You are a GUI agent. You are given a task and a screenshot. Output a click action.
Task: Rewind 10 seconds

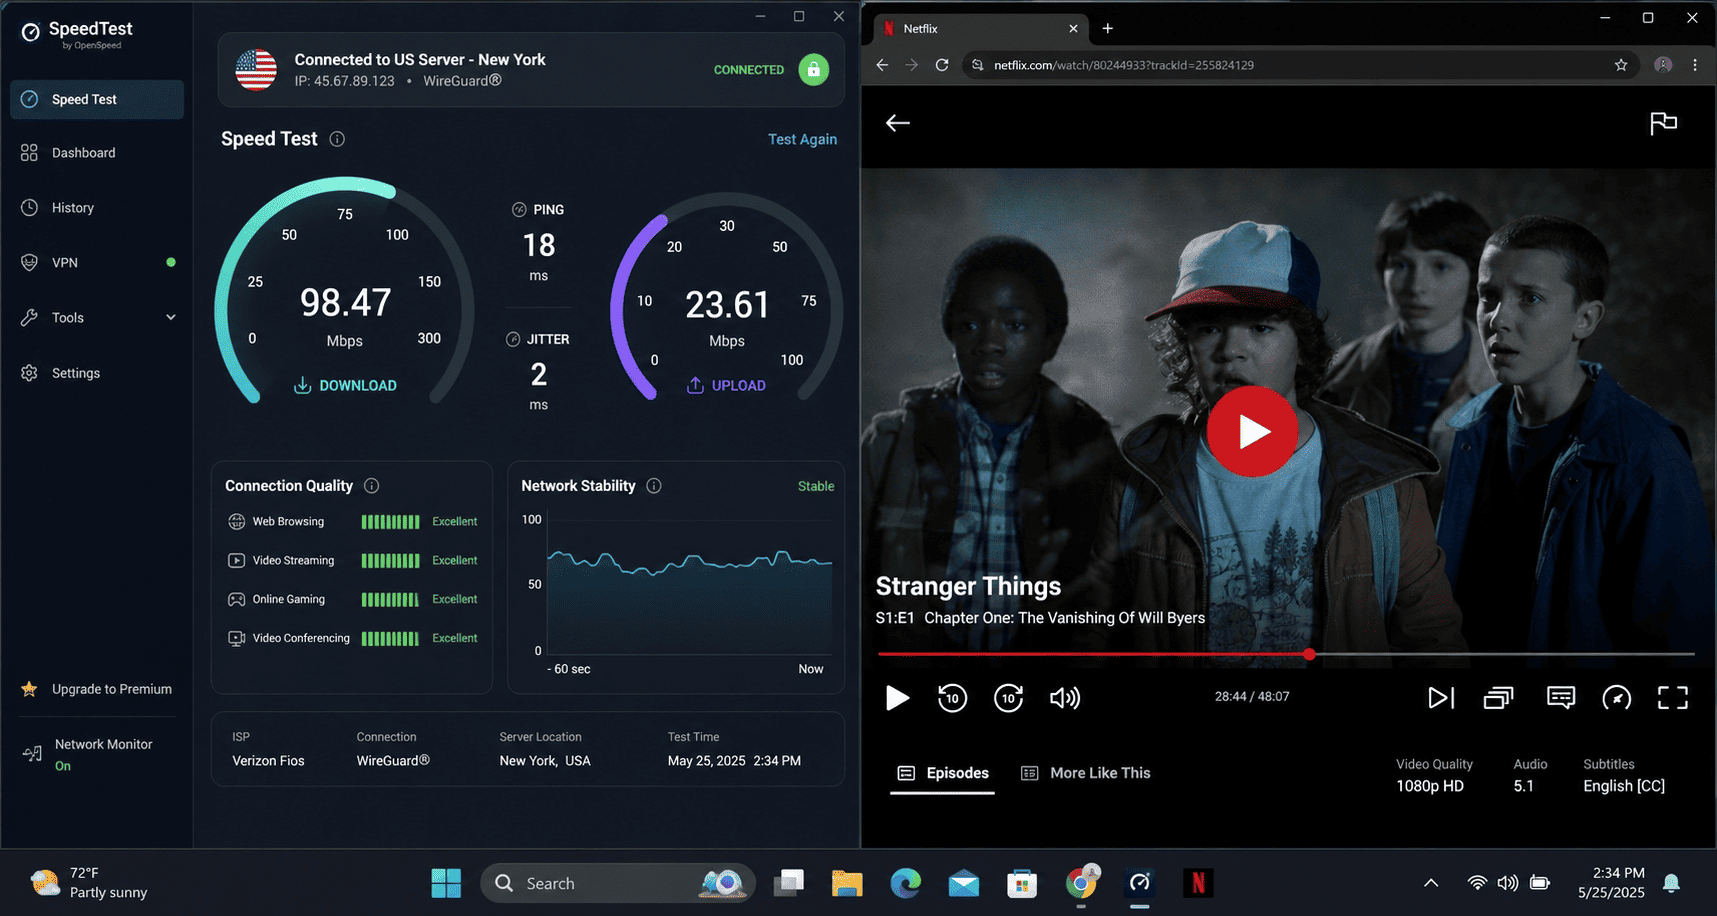(x=952, y=698)
